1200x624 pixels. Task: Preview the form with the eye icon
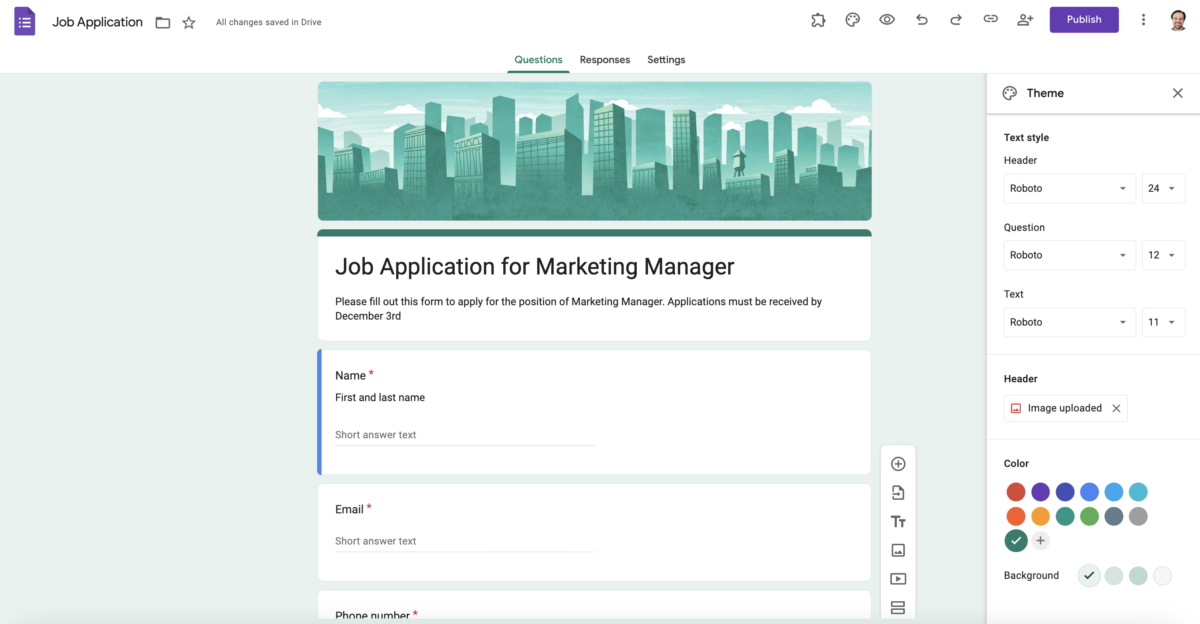point(886,19)
